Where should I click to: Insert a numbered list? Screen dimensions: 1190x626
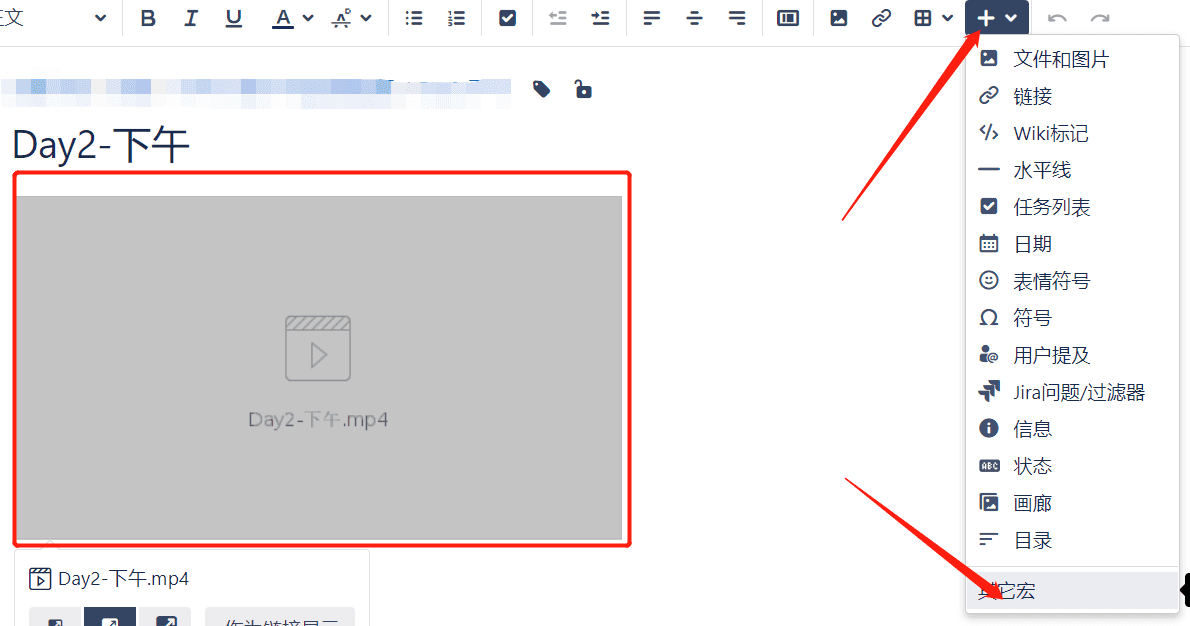tap(456, 18)
